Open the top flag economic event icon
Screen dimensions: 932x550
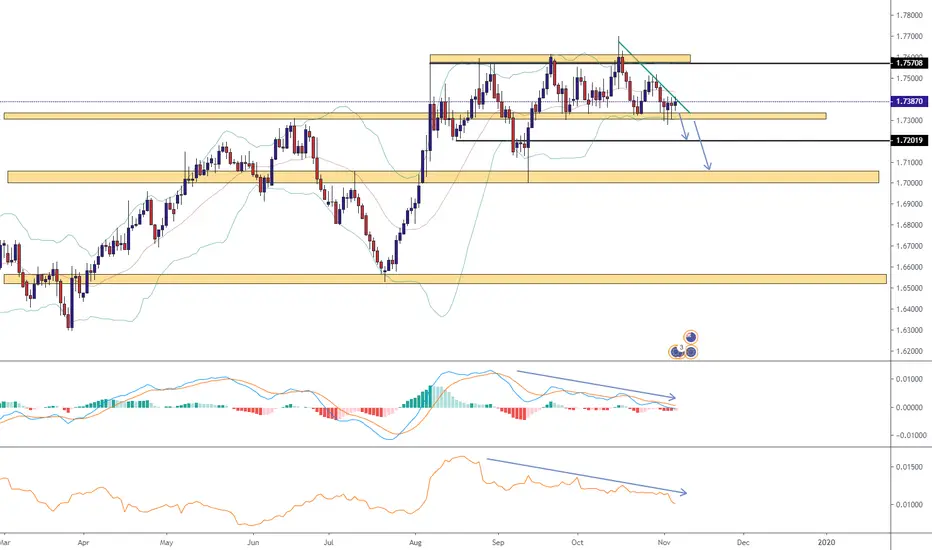pyautogui.click(x=690, y=337)
